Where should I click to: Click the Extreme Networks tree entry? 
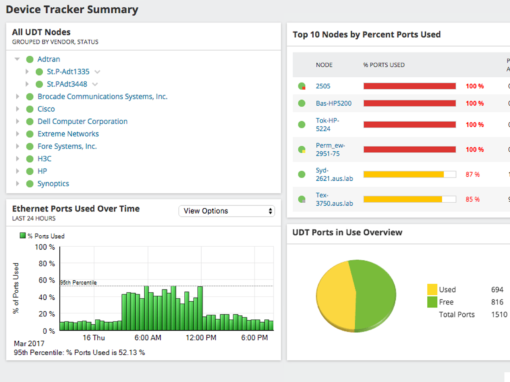coord(68,134)
